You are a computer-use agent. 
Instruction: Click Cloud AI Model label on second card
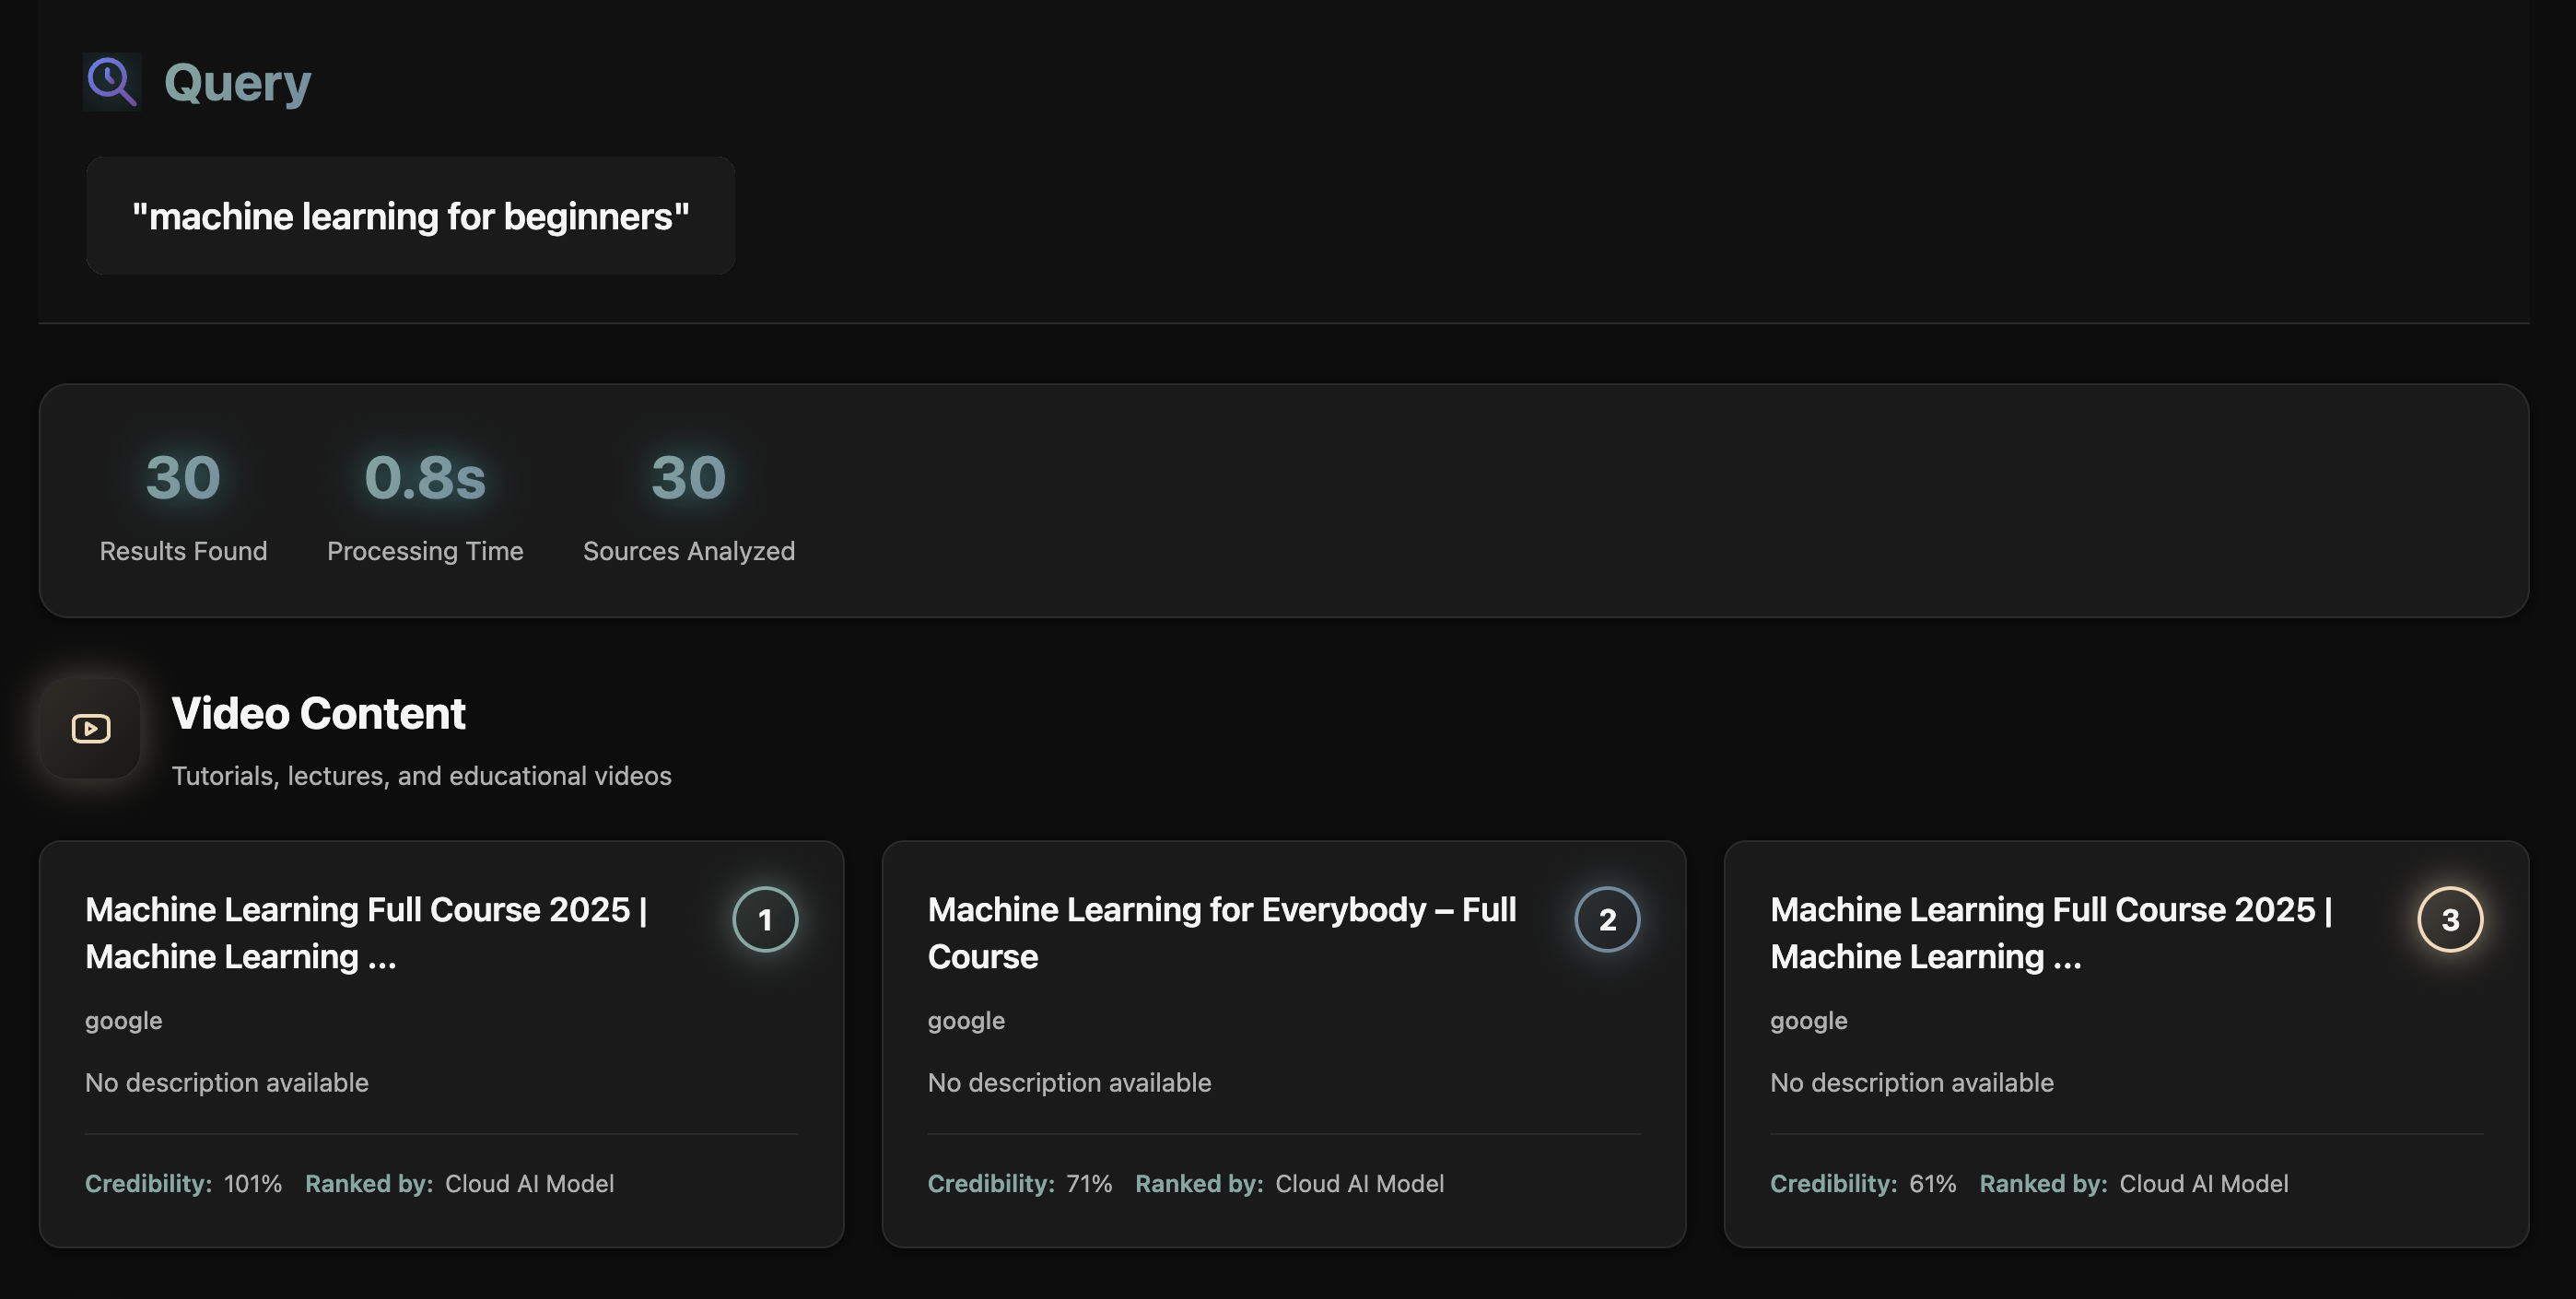click(1359, 1184)
